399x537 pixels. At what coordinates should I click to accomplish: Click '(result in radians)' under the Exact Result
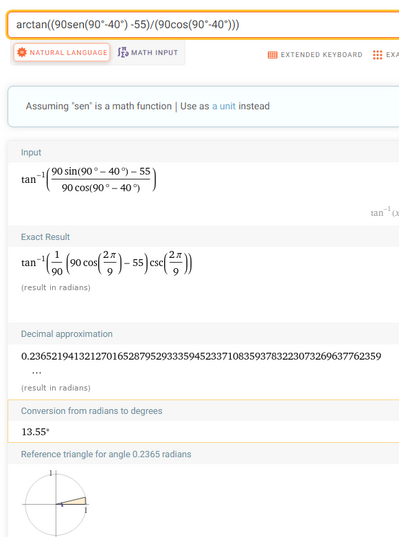pyautogui.click(x=56, y=287)
